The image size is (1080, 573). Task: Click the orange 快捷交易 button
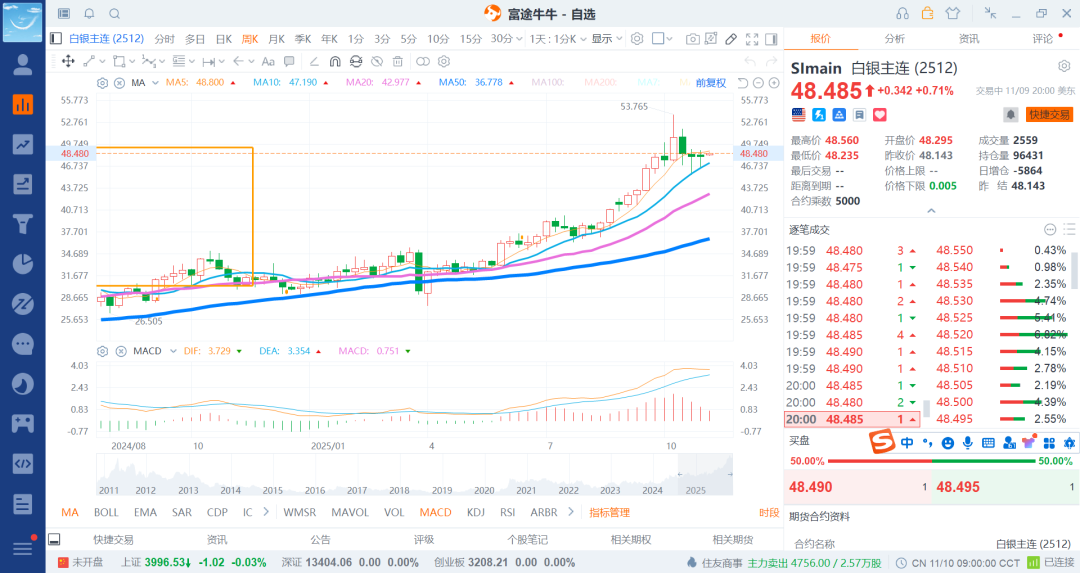[1049, 115]
